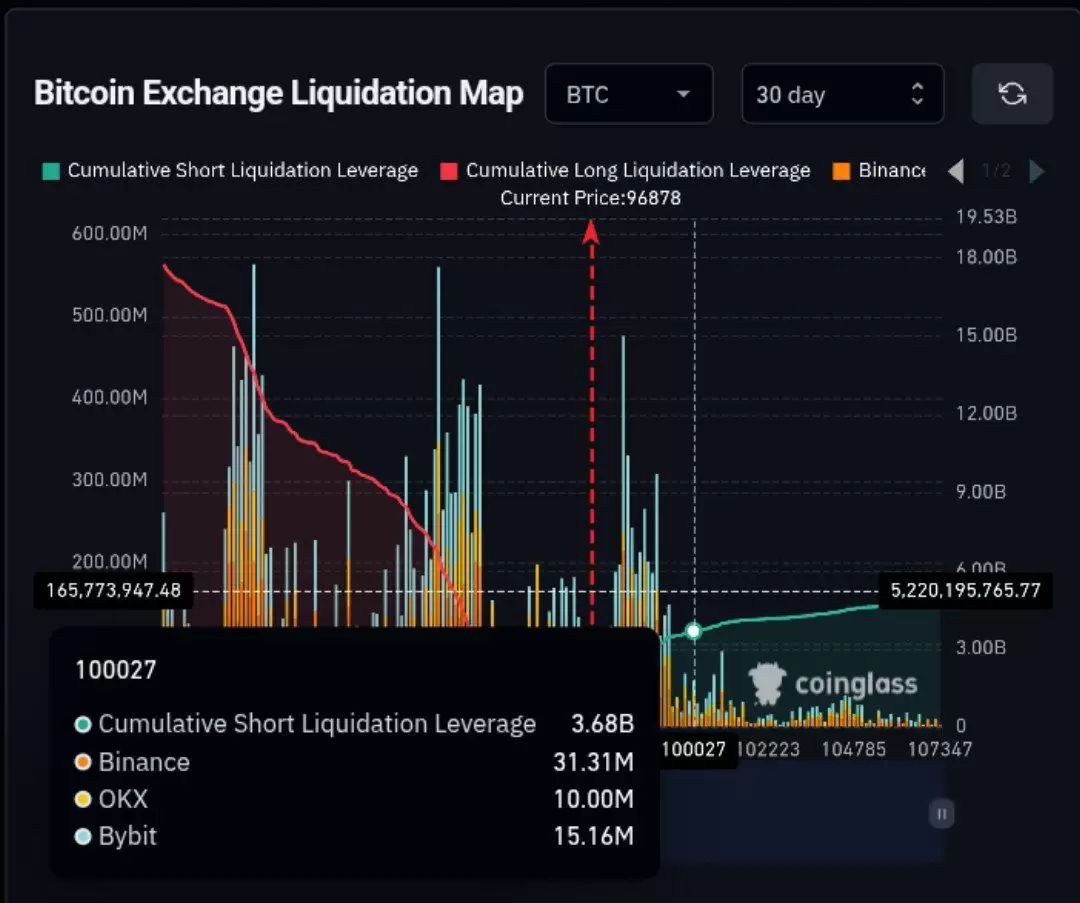Click the Current Price:96878 label
This screenshot has height=903, width=1080.
590,198
